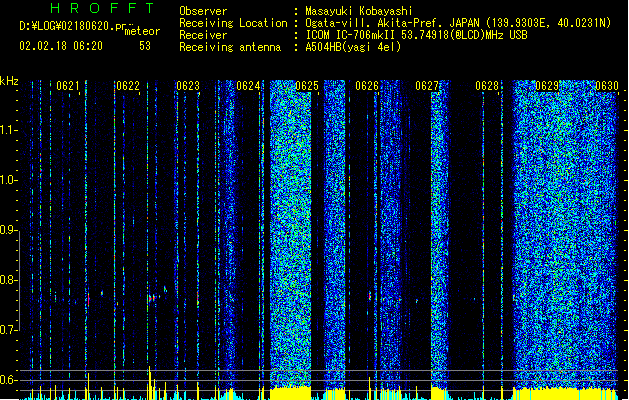Click the Observer label

click(x=203, y=11)
